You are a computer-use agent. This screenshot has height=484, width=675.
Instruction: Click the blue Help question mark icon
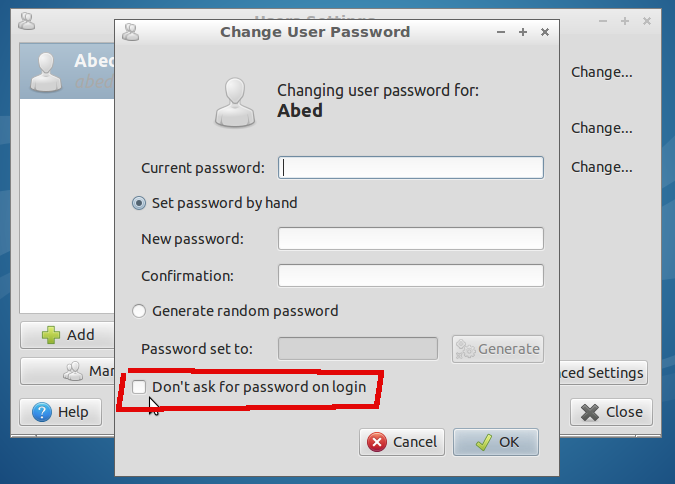pyautogui.click(x=42, y=412)
